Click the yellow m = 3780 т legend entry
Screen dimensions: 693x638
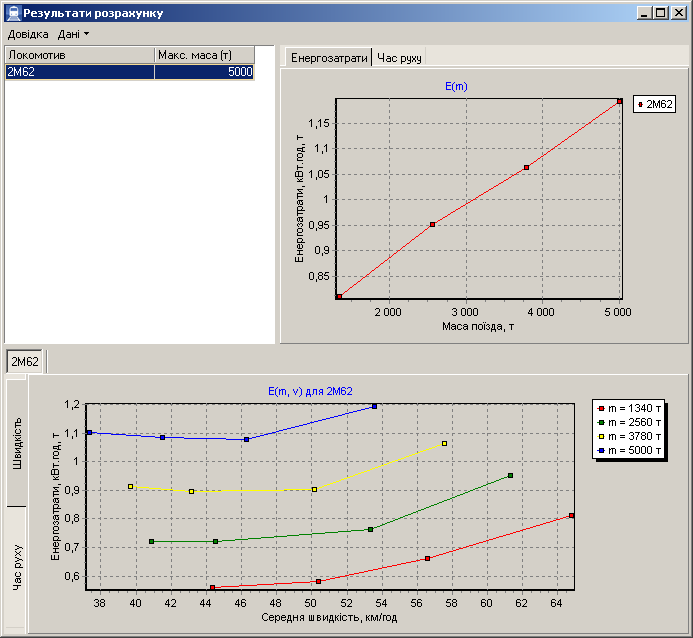[x=630, y=436]
